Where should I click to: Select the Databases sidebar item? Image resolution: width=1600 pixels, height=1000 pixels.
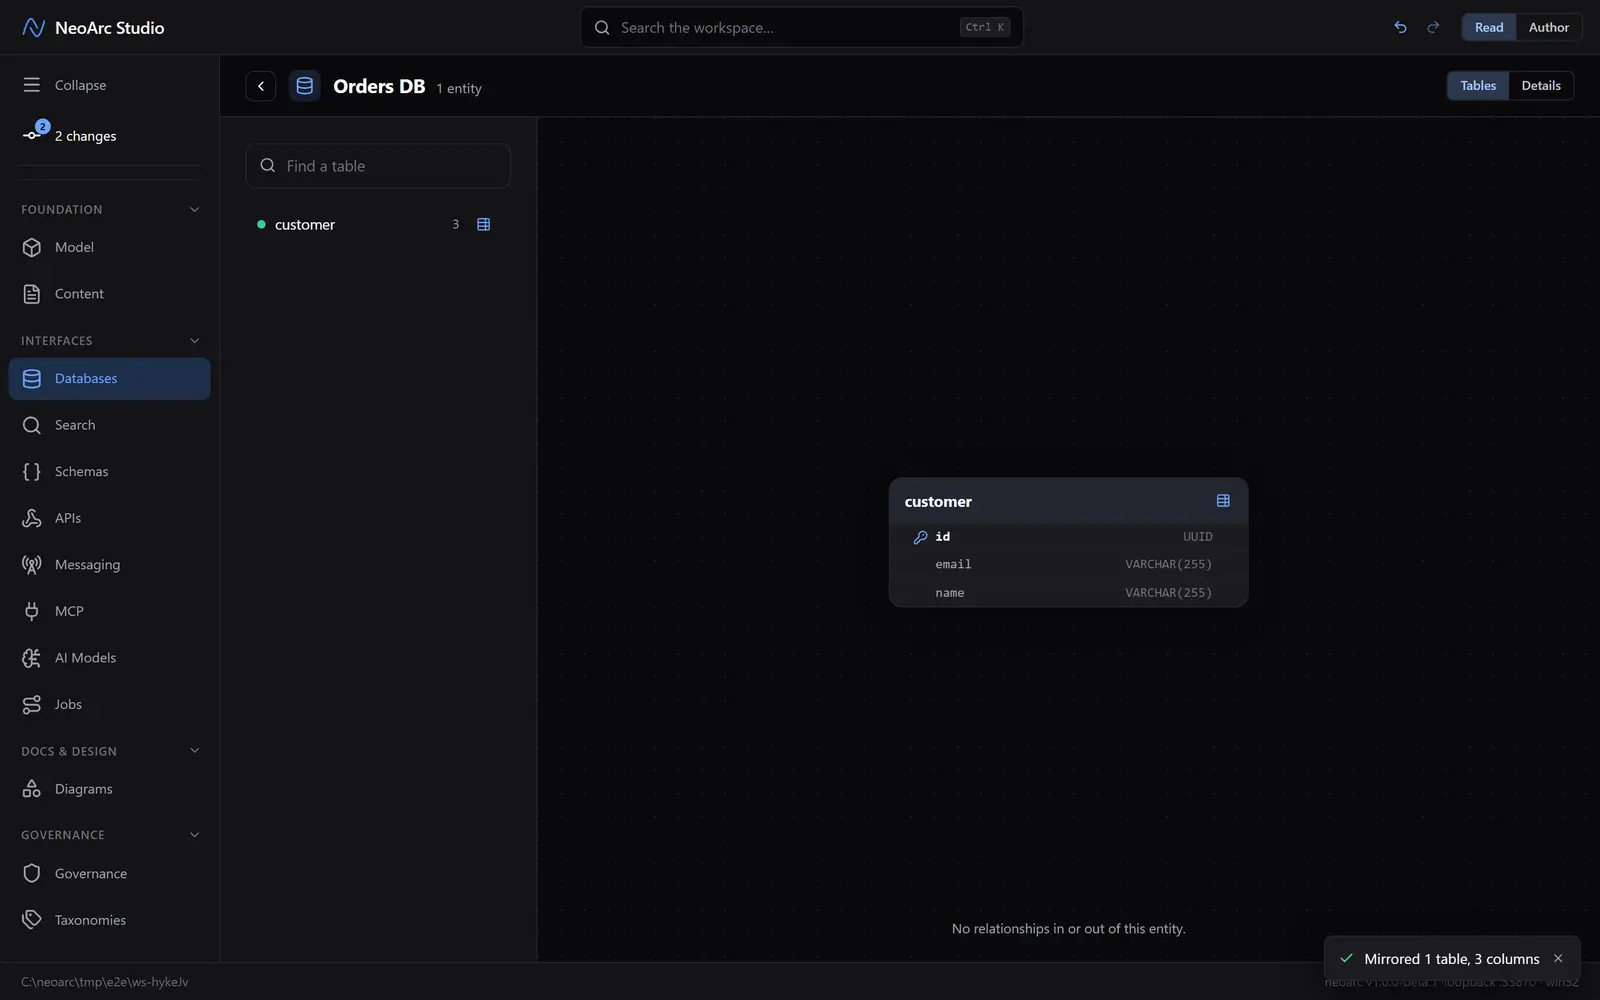pyautogui.click(x=110, y=379)
